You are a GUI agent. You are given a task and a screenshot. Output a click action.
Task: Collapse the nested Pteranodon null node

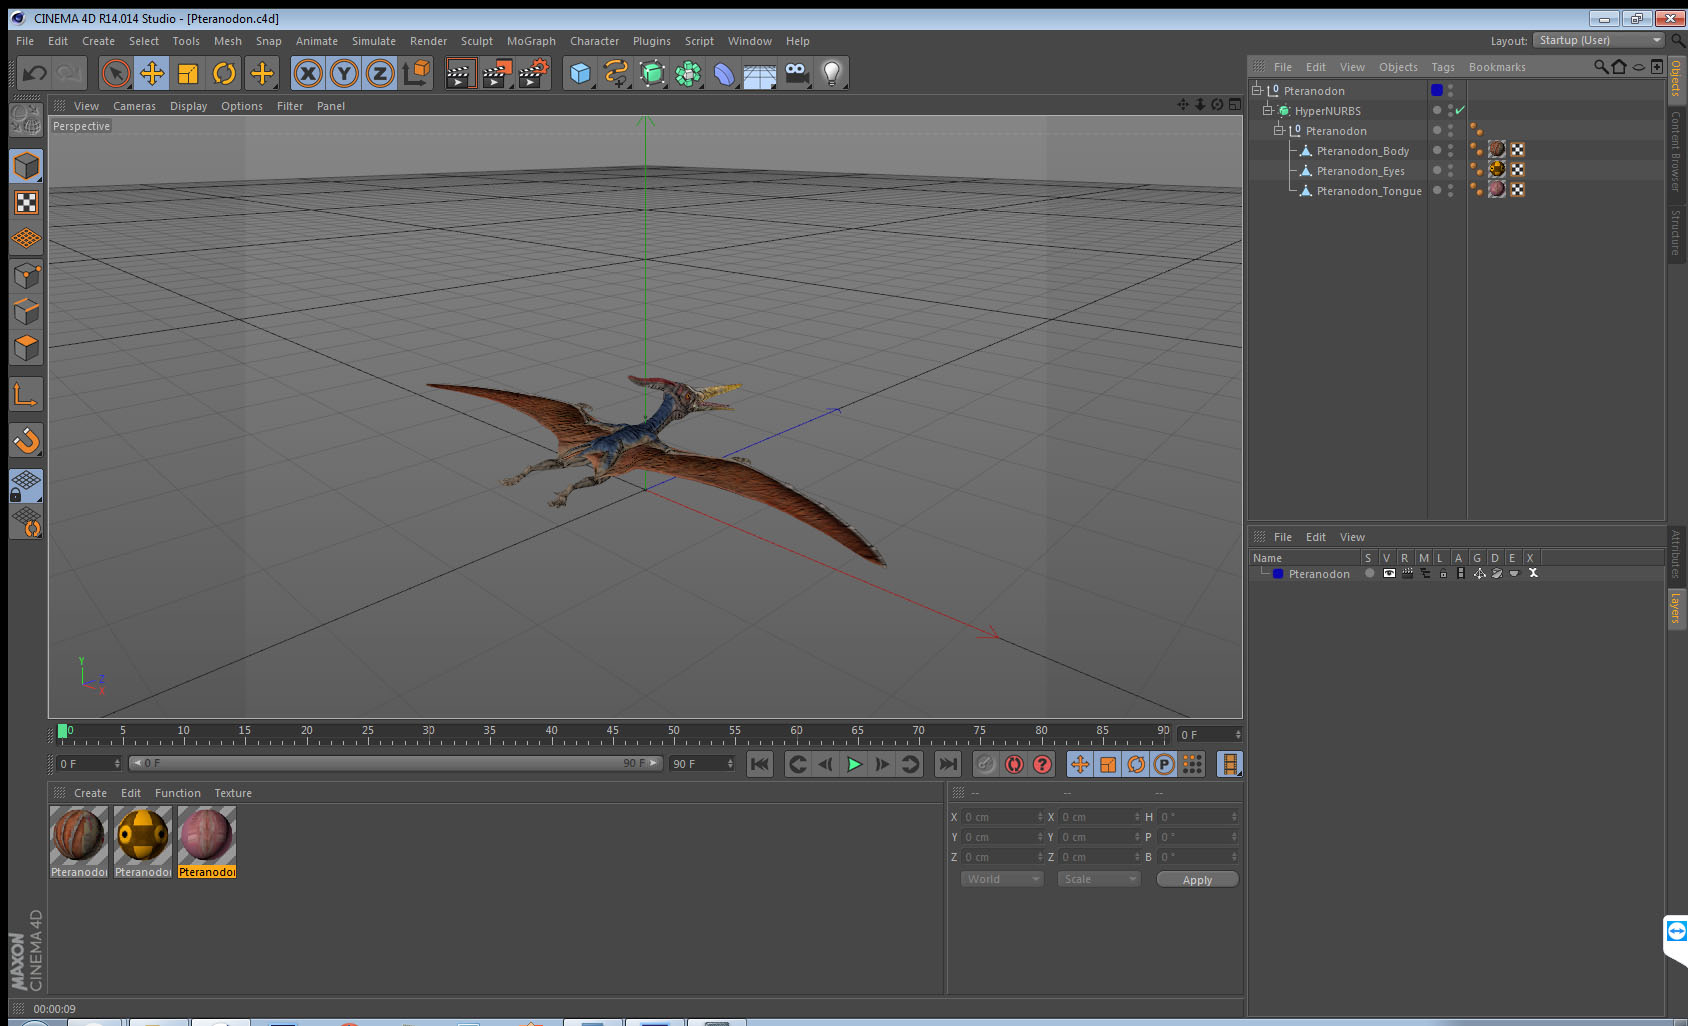[x=1278, y=130]
